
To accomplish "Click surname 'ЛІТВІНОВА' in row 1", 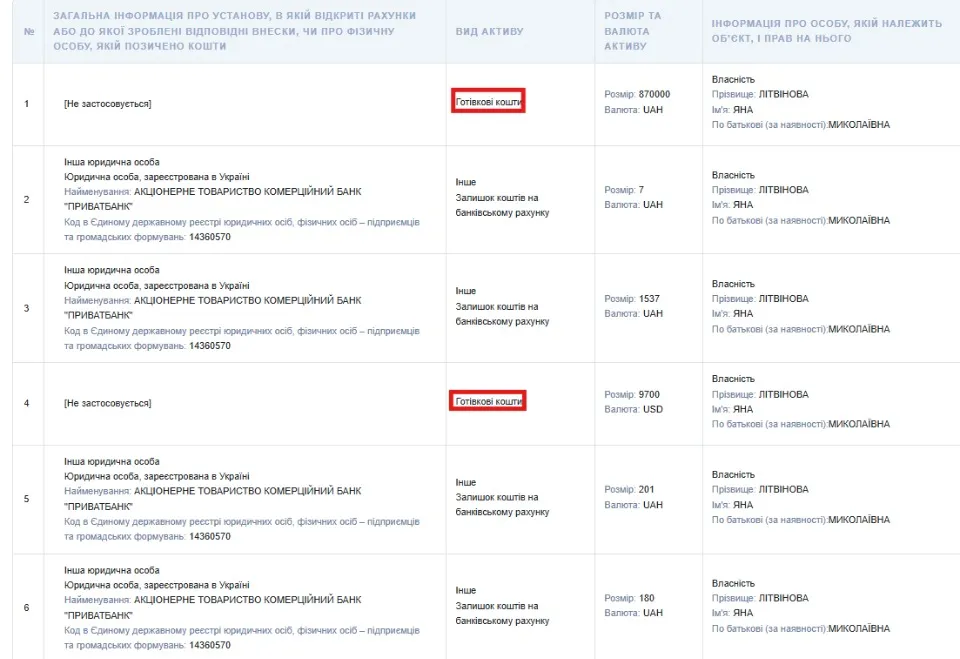I will (x=783, y=95).
